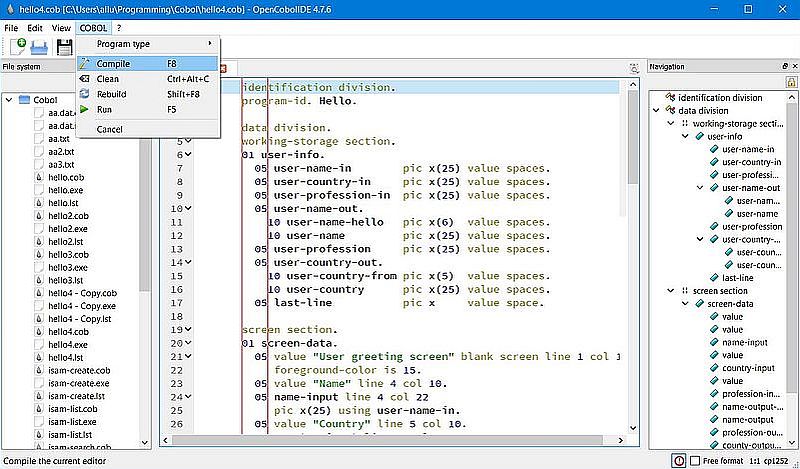Open the ? help menu
The width and height of the screenshot is (800, 469).
[x=119, y=28]
